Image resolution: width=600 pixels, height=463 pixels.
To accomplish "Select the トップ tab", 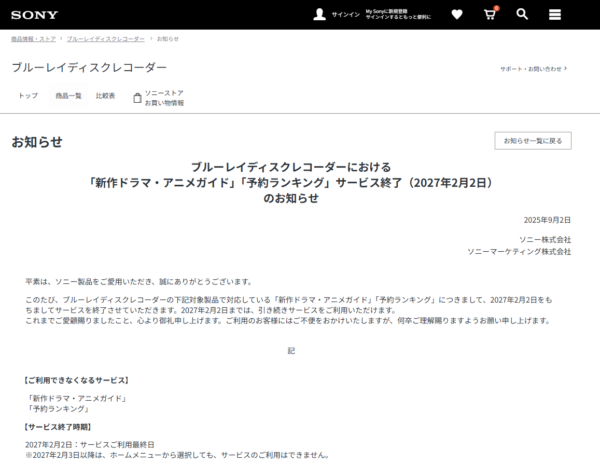I will (x=28, y=96).
